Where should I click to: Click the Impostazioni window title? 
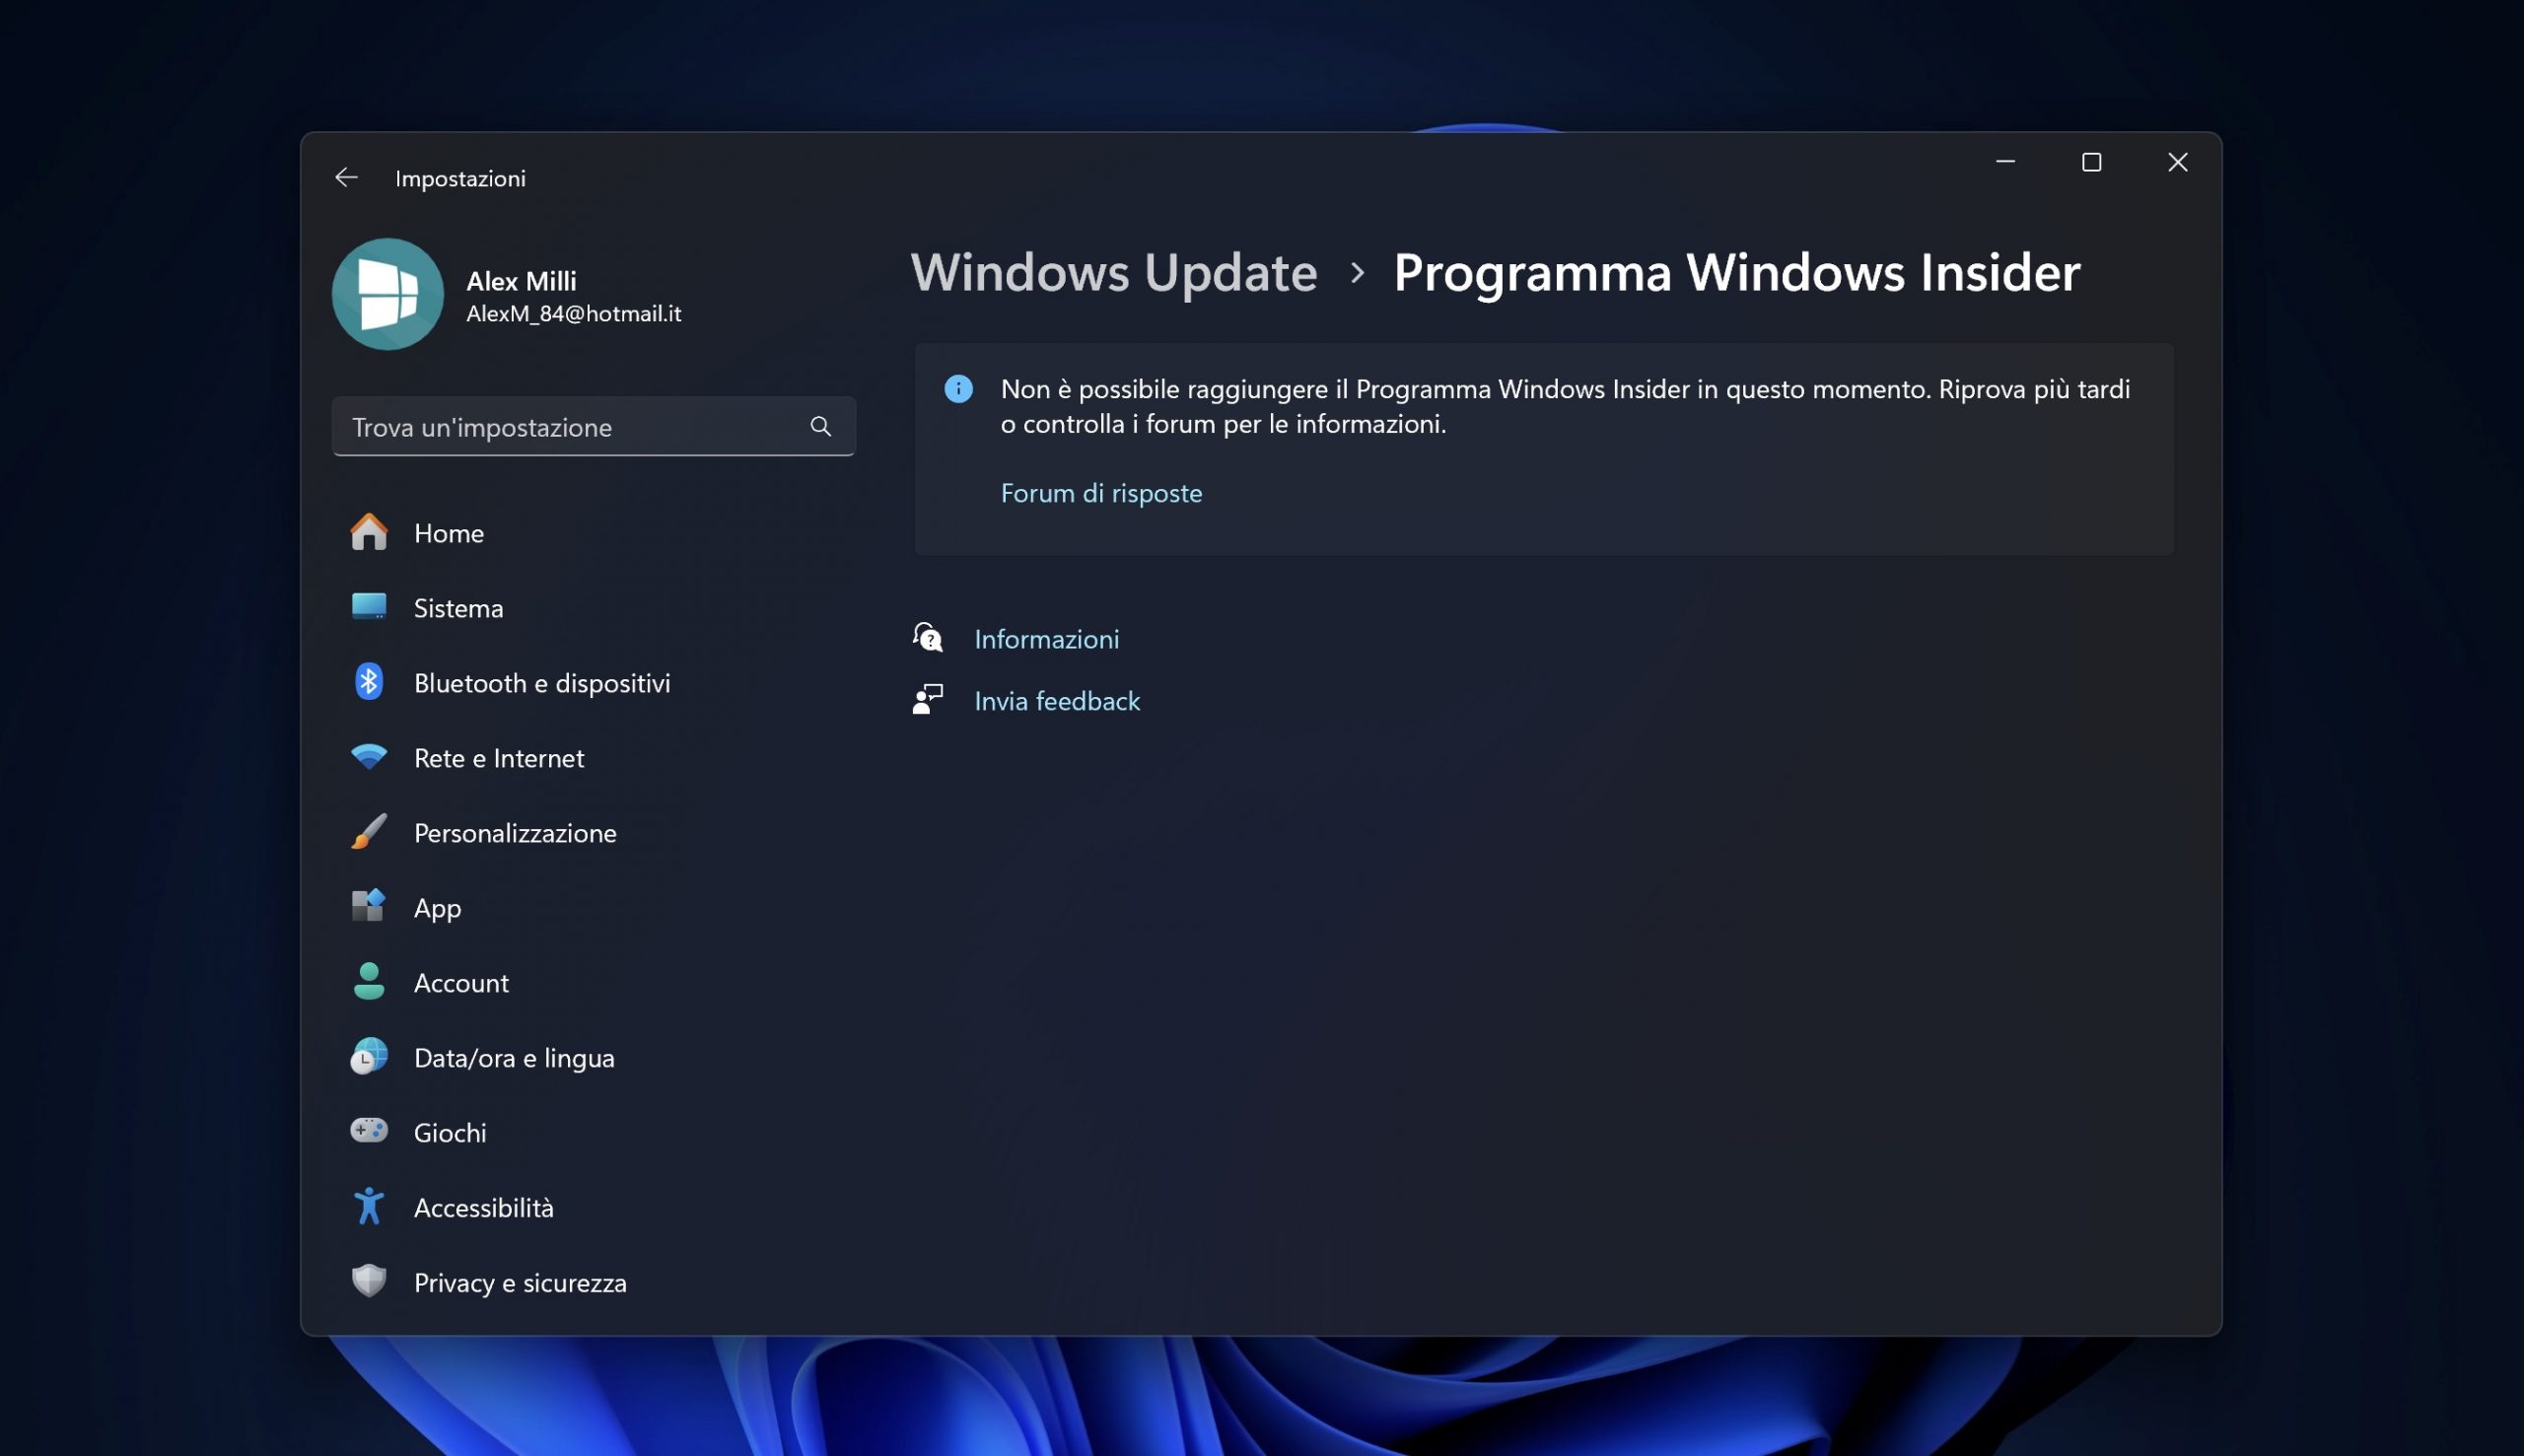click(460, 179)
